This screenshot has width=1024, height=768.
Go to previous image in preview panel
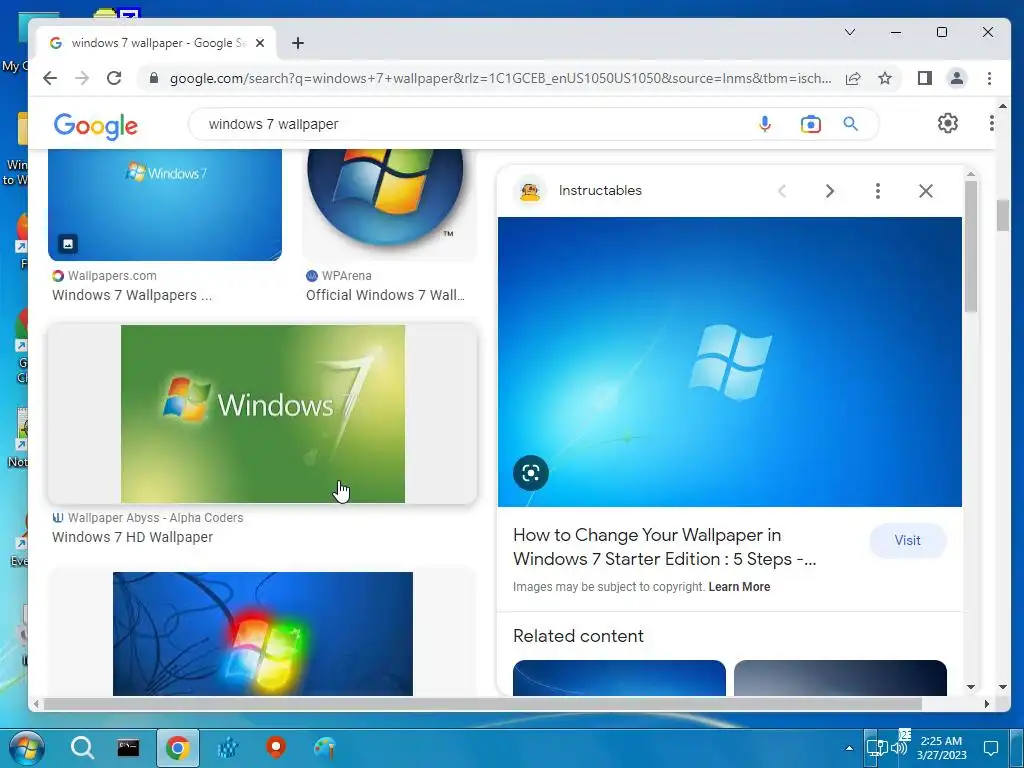(782, 191)
